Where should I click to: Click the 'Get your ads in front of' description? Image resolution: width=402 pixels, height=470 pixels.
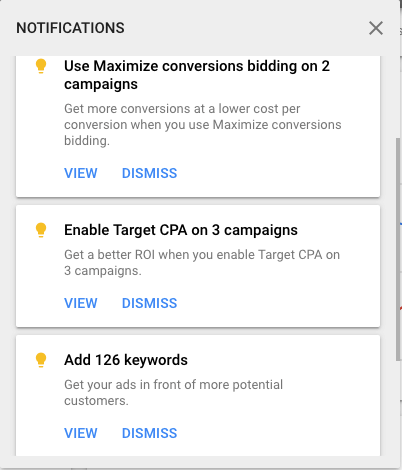[173, 393]
